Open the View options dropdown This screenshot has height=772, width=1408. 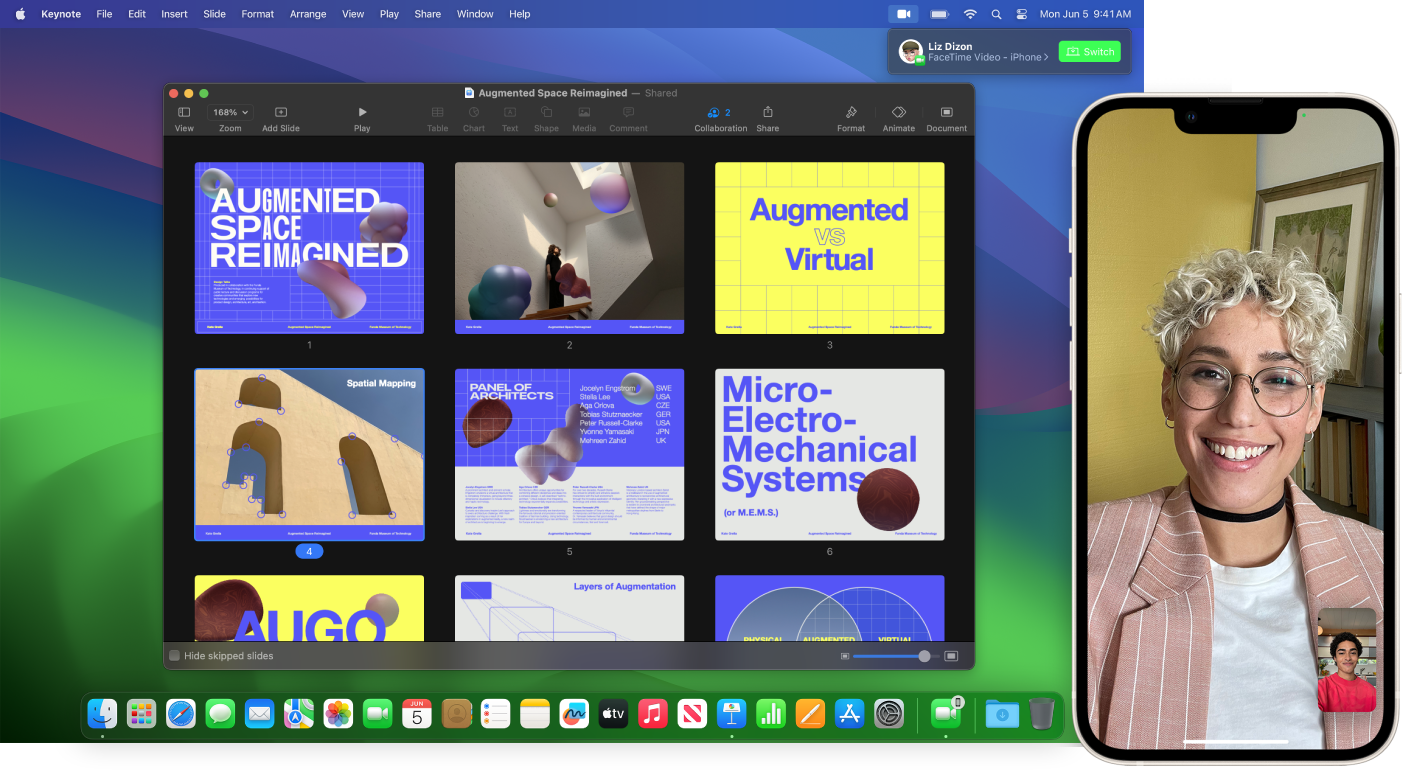[184, 112]
